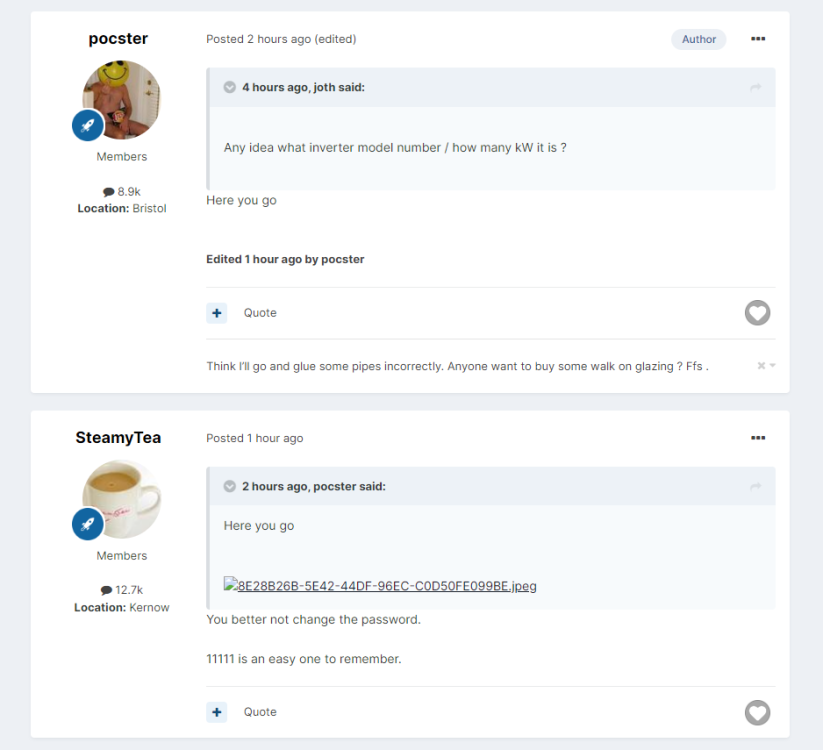The height and width of the screenshot is (750, 823).
Task: Click SteamyTea's 'Location: Kernow' text
Action: pos(122,607)
